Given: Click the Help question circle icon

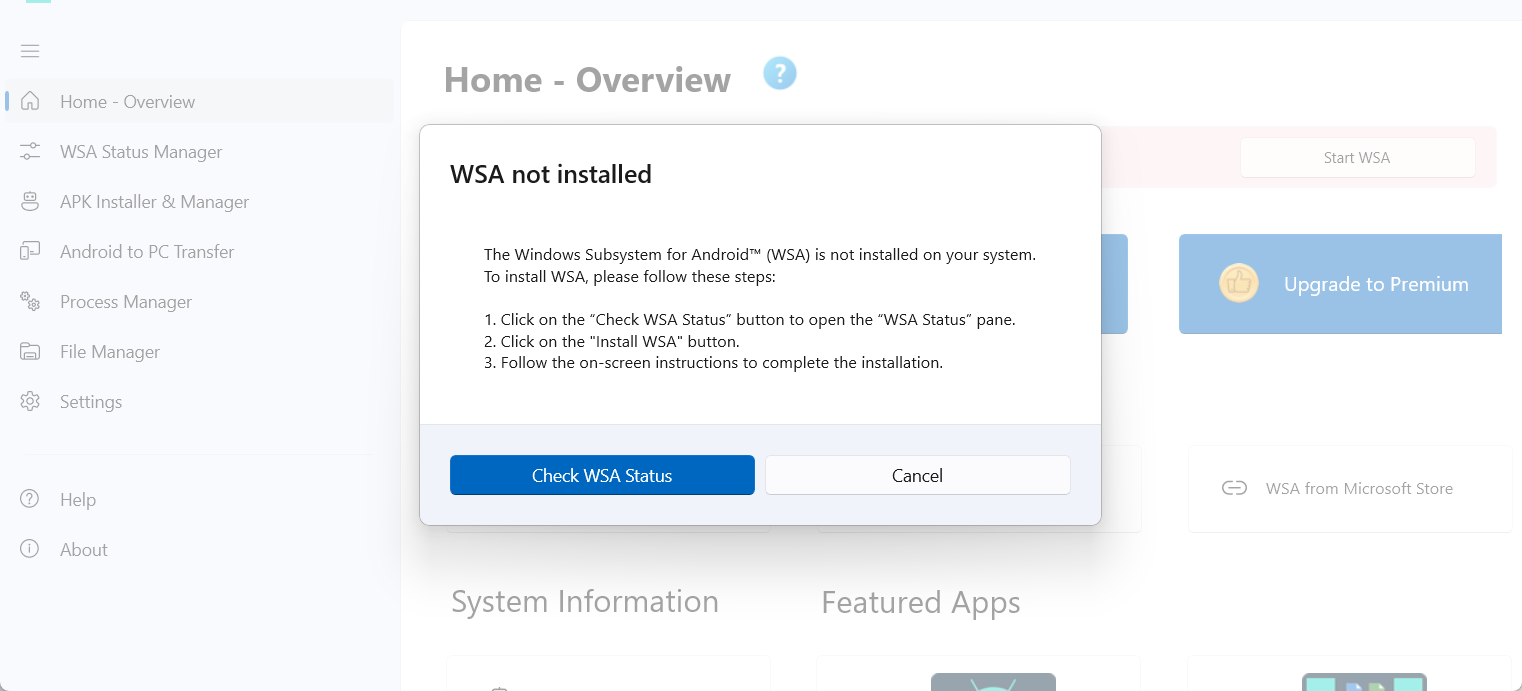Looking at the screenshot, I should coord(30,499).
